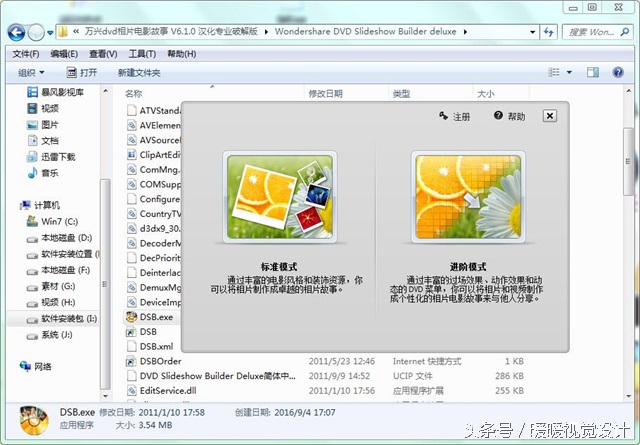
Task: Click the change view icon
Action: coord(553,72)
